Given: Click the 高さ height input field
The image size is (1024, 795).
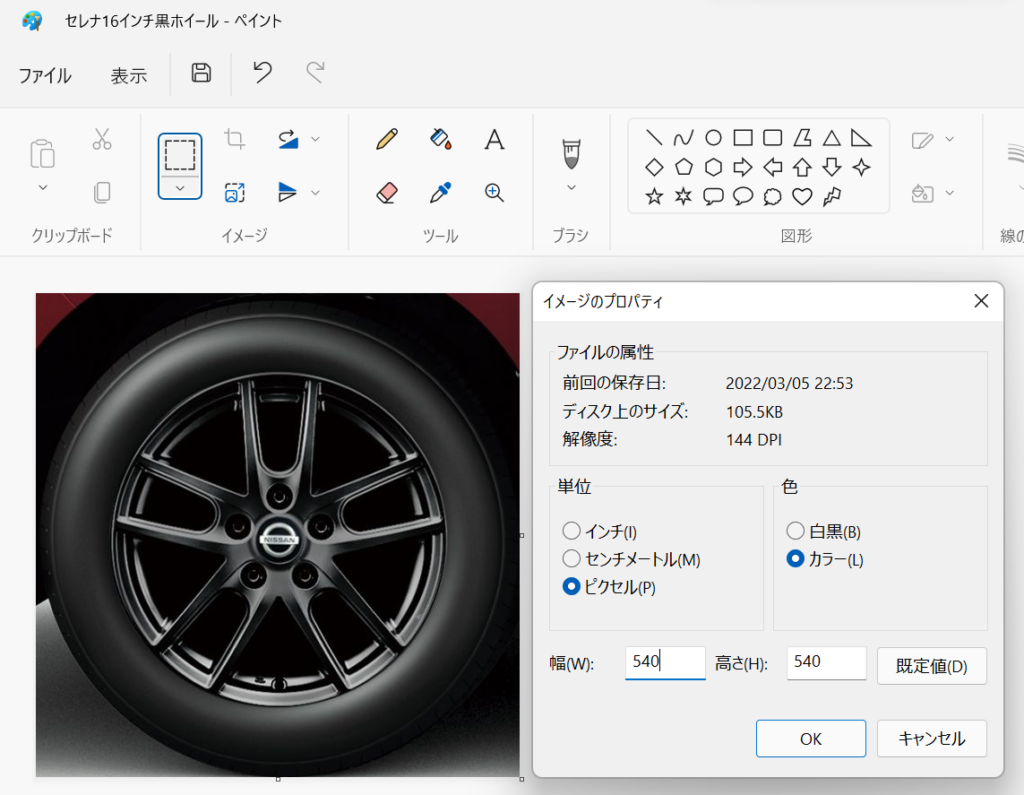Looking at the screenshot, I should click(x=826, y=662).
